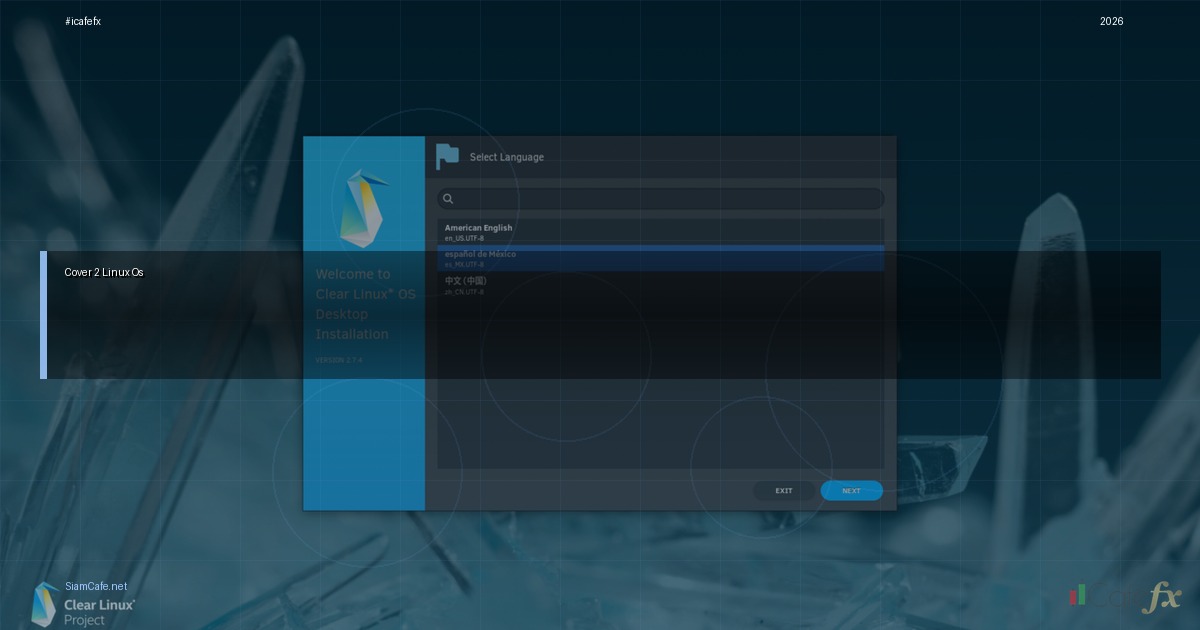Click the Clear Linux Project wordmark text

pos(99,612)
